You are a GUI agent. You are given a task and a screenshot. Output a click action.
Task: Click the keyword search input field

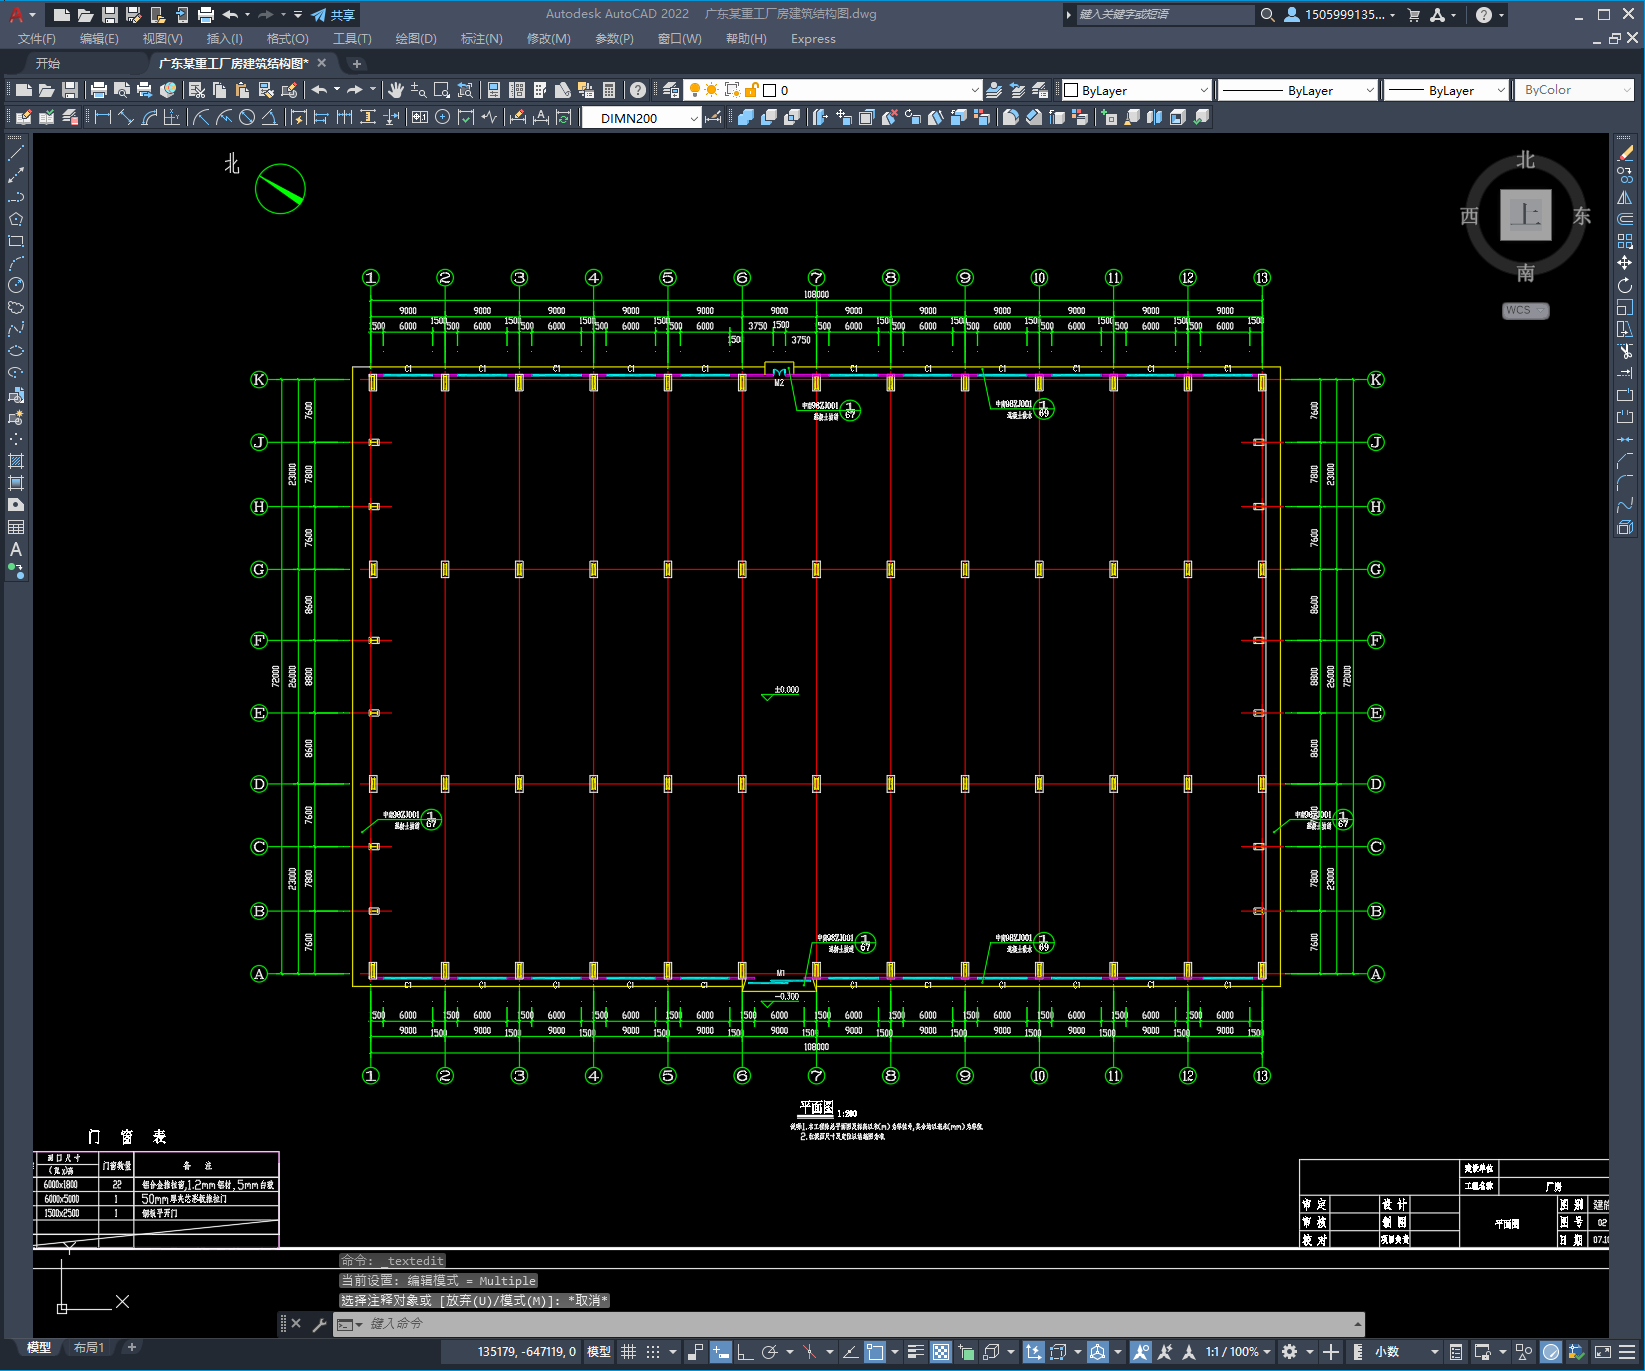(1164, 15)
